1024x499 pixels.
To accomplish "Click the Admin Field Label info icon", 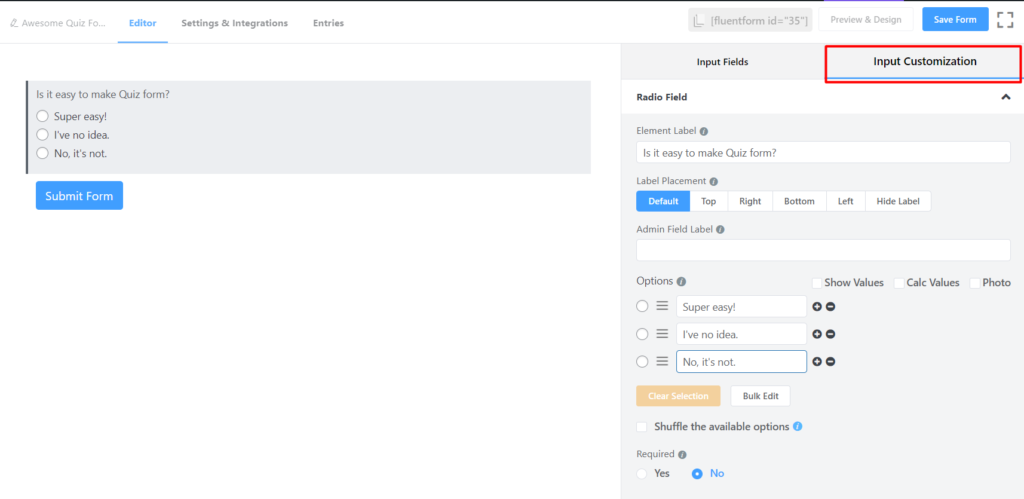I will (720, 230).
